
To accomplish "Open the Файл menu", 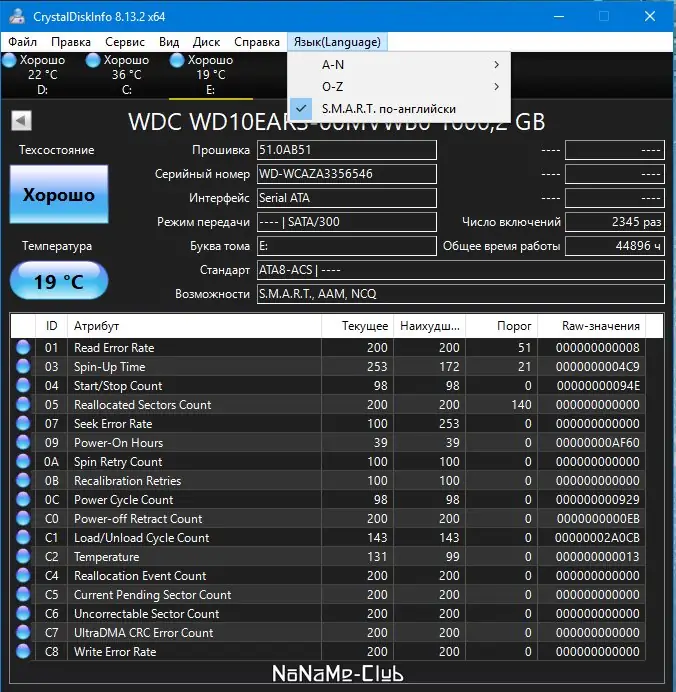I will coord(23,42).
